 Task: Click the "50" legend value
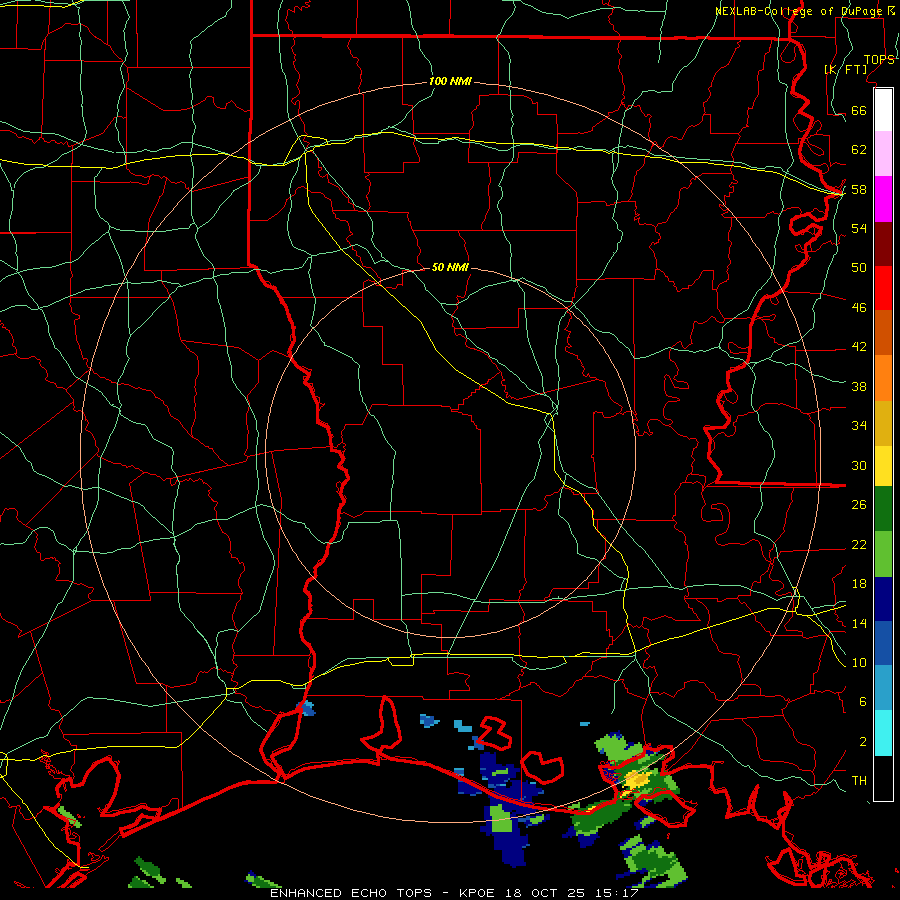coord(859,267)
